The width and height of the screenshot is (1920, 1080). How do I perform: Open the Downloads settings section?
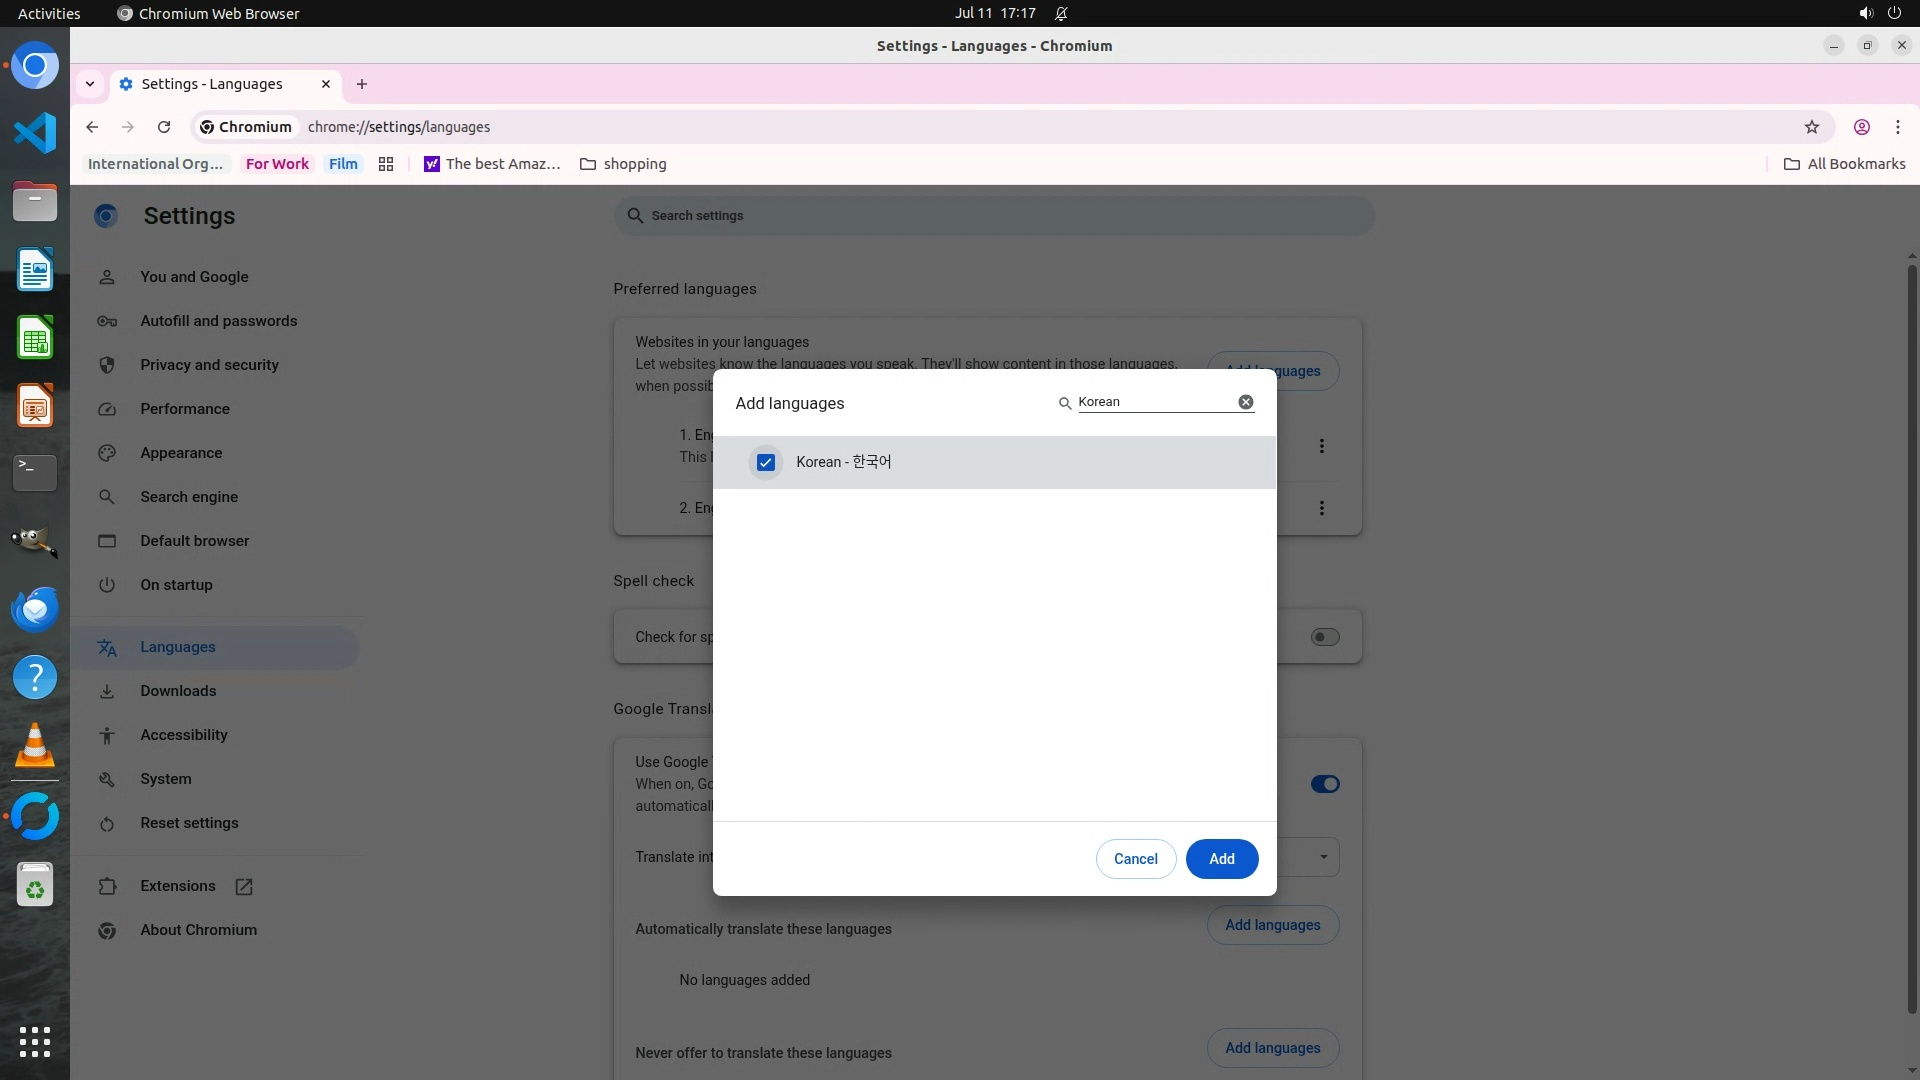pos(178,691)
